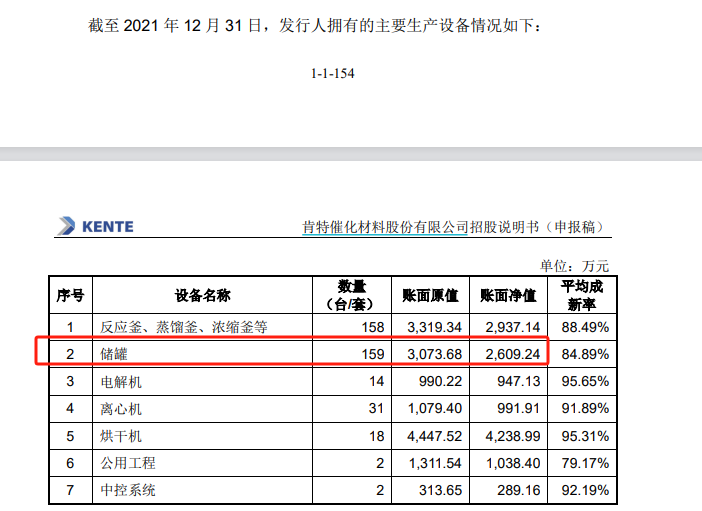This screenshot has width=702, height=511.
Task: Select the 4,447.52 original value cell
Action: pyautogui.click(x=433, y=435)
